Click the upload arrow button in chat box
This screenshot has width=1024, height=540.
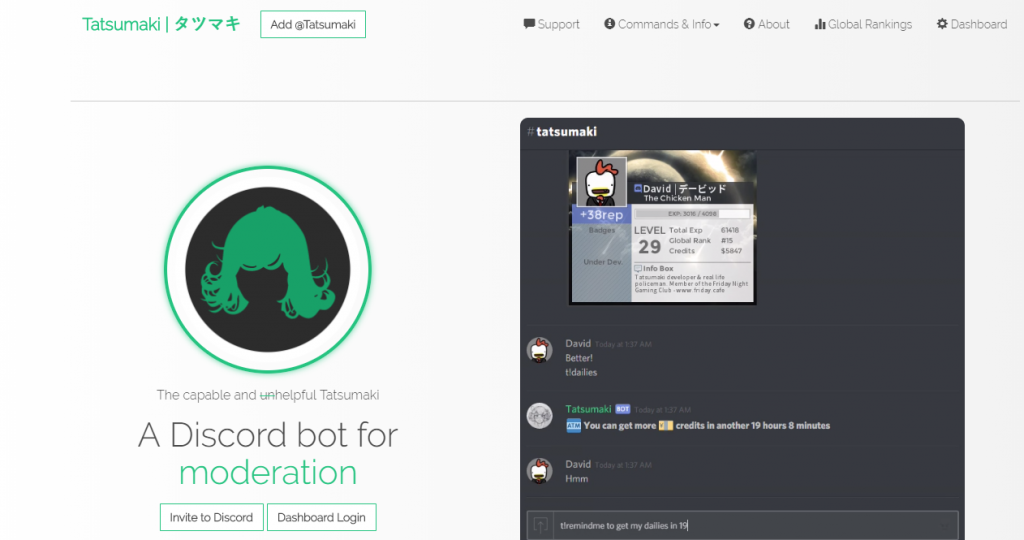(x=541, y=525)
